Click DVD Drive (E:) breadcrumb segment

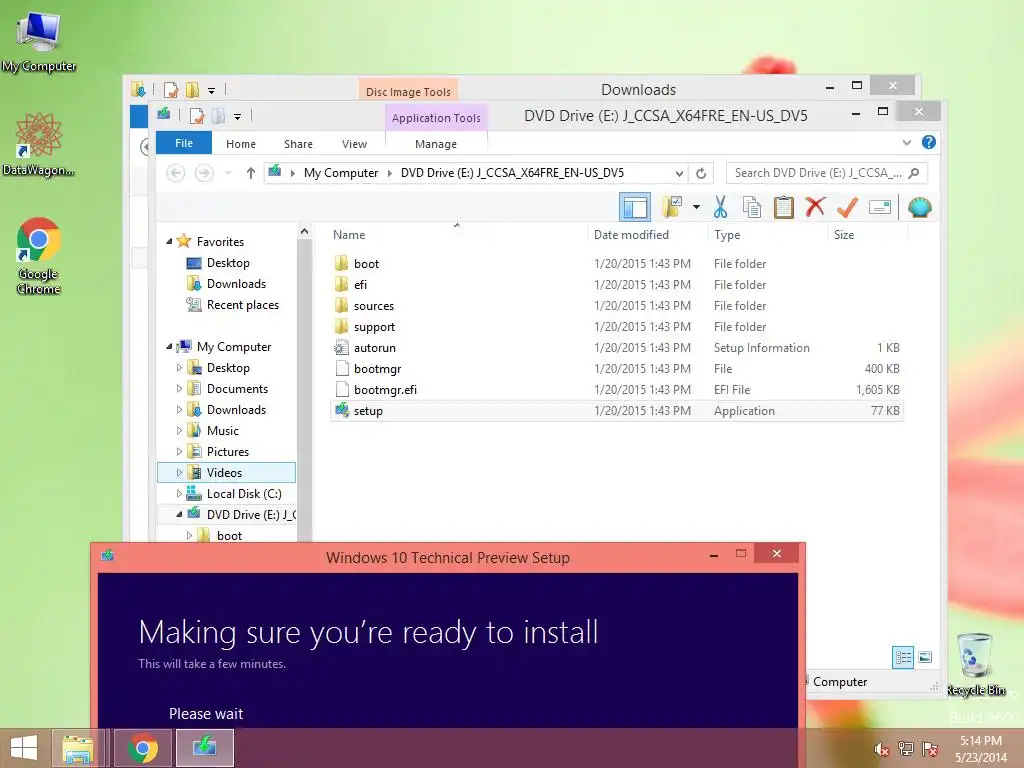click(512, 173)
